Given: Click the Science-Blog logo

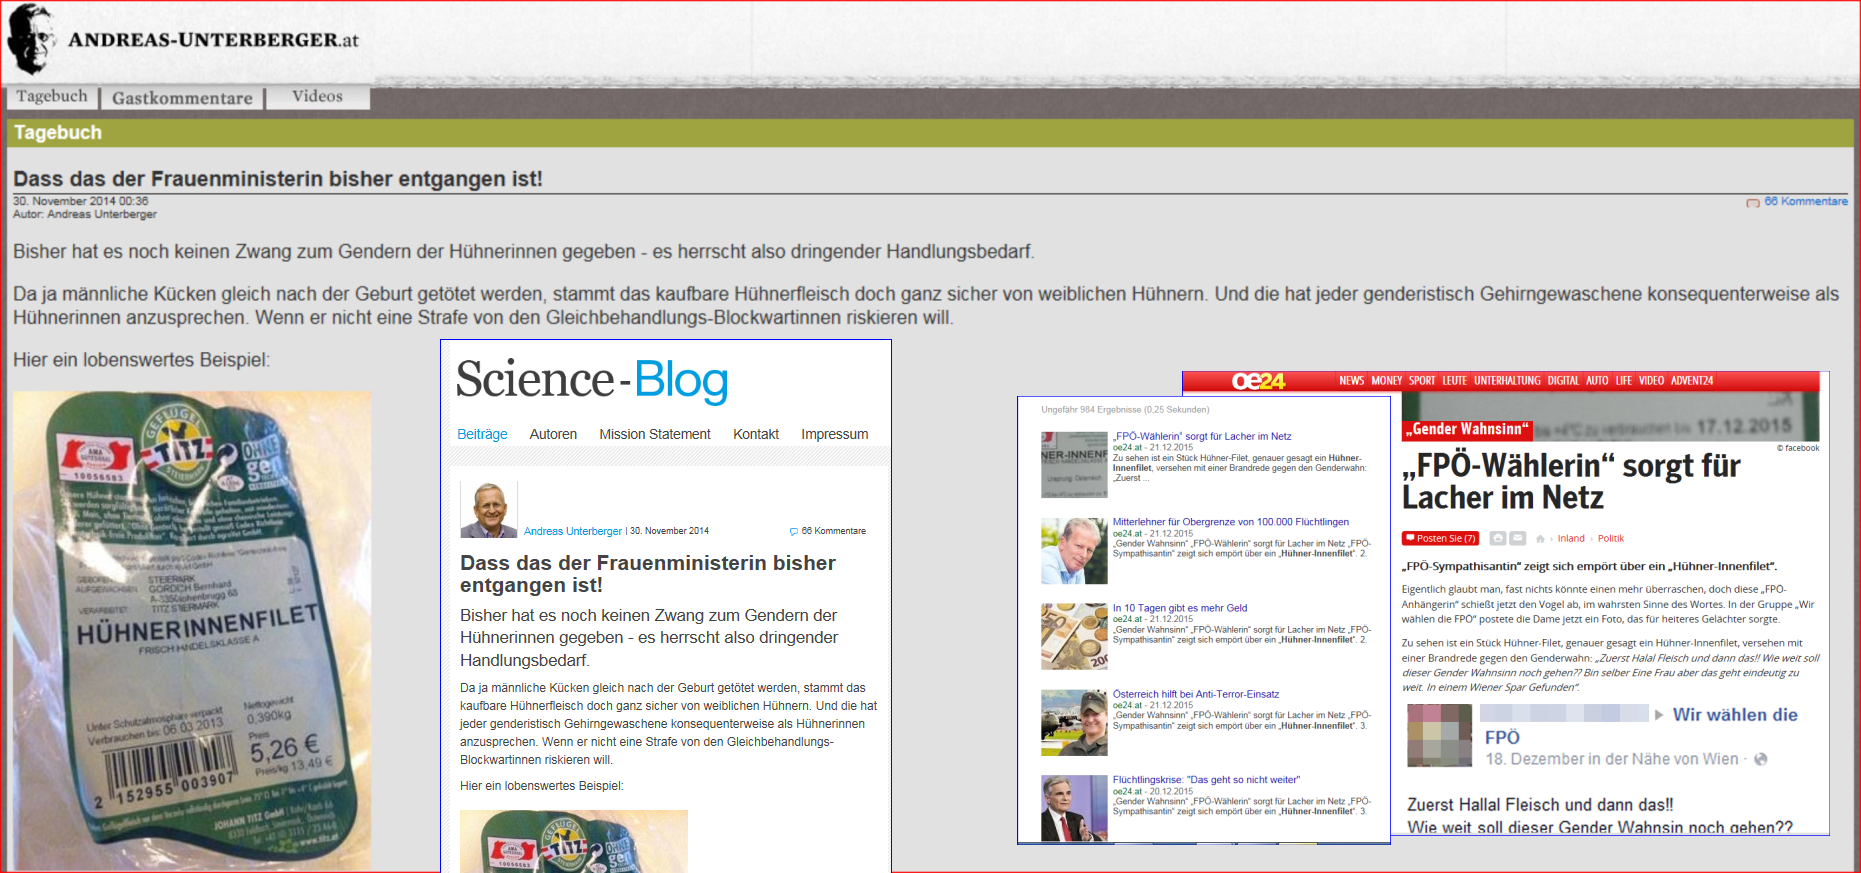Looking at the screenshot, I should point(591,380).
